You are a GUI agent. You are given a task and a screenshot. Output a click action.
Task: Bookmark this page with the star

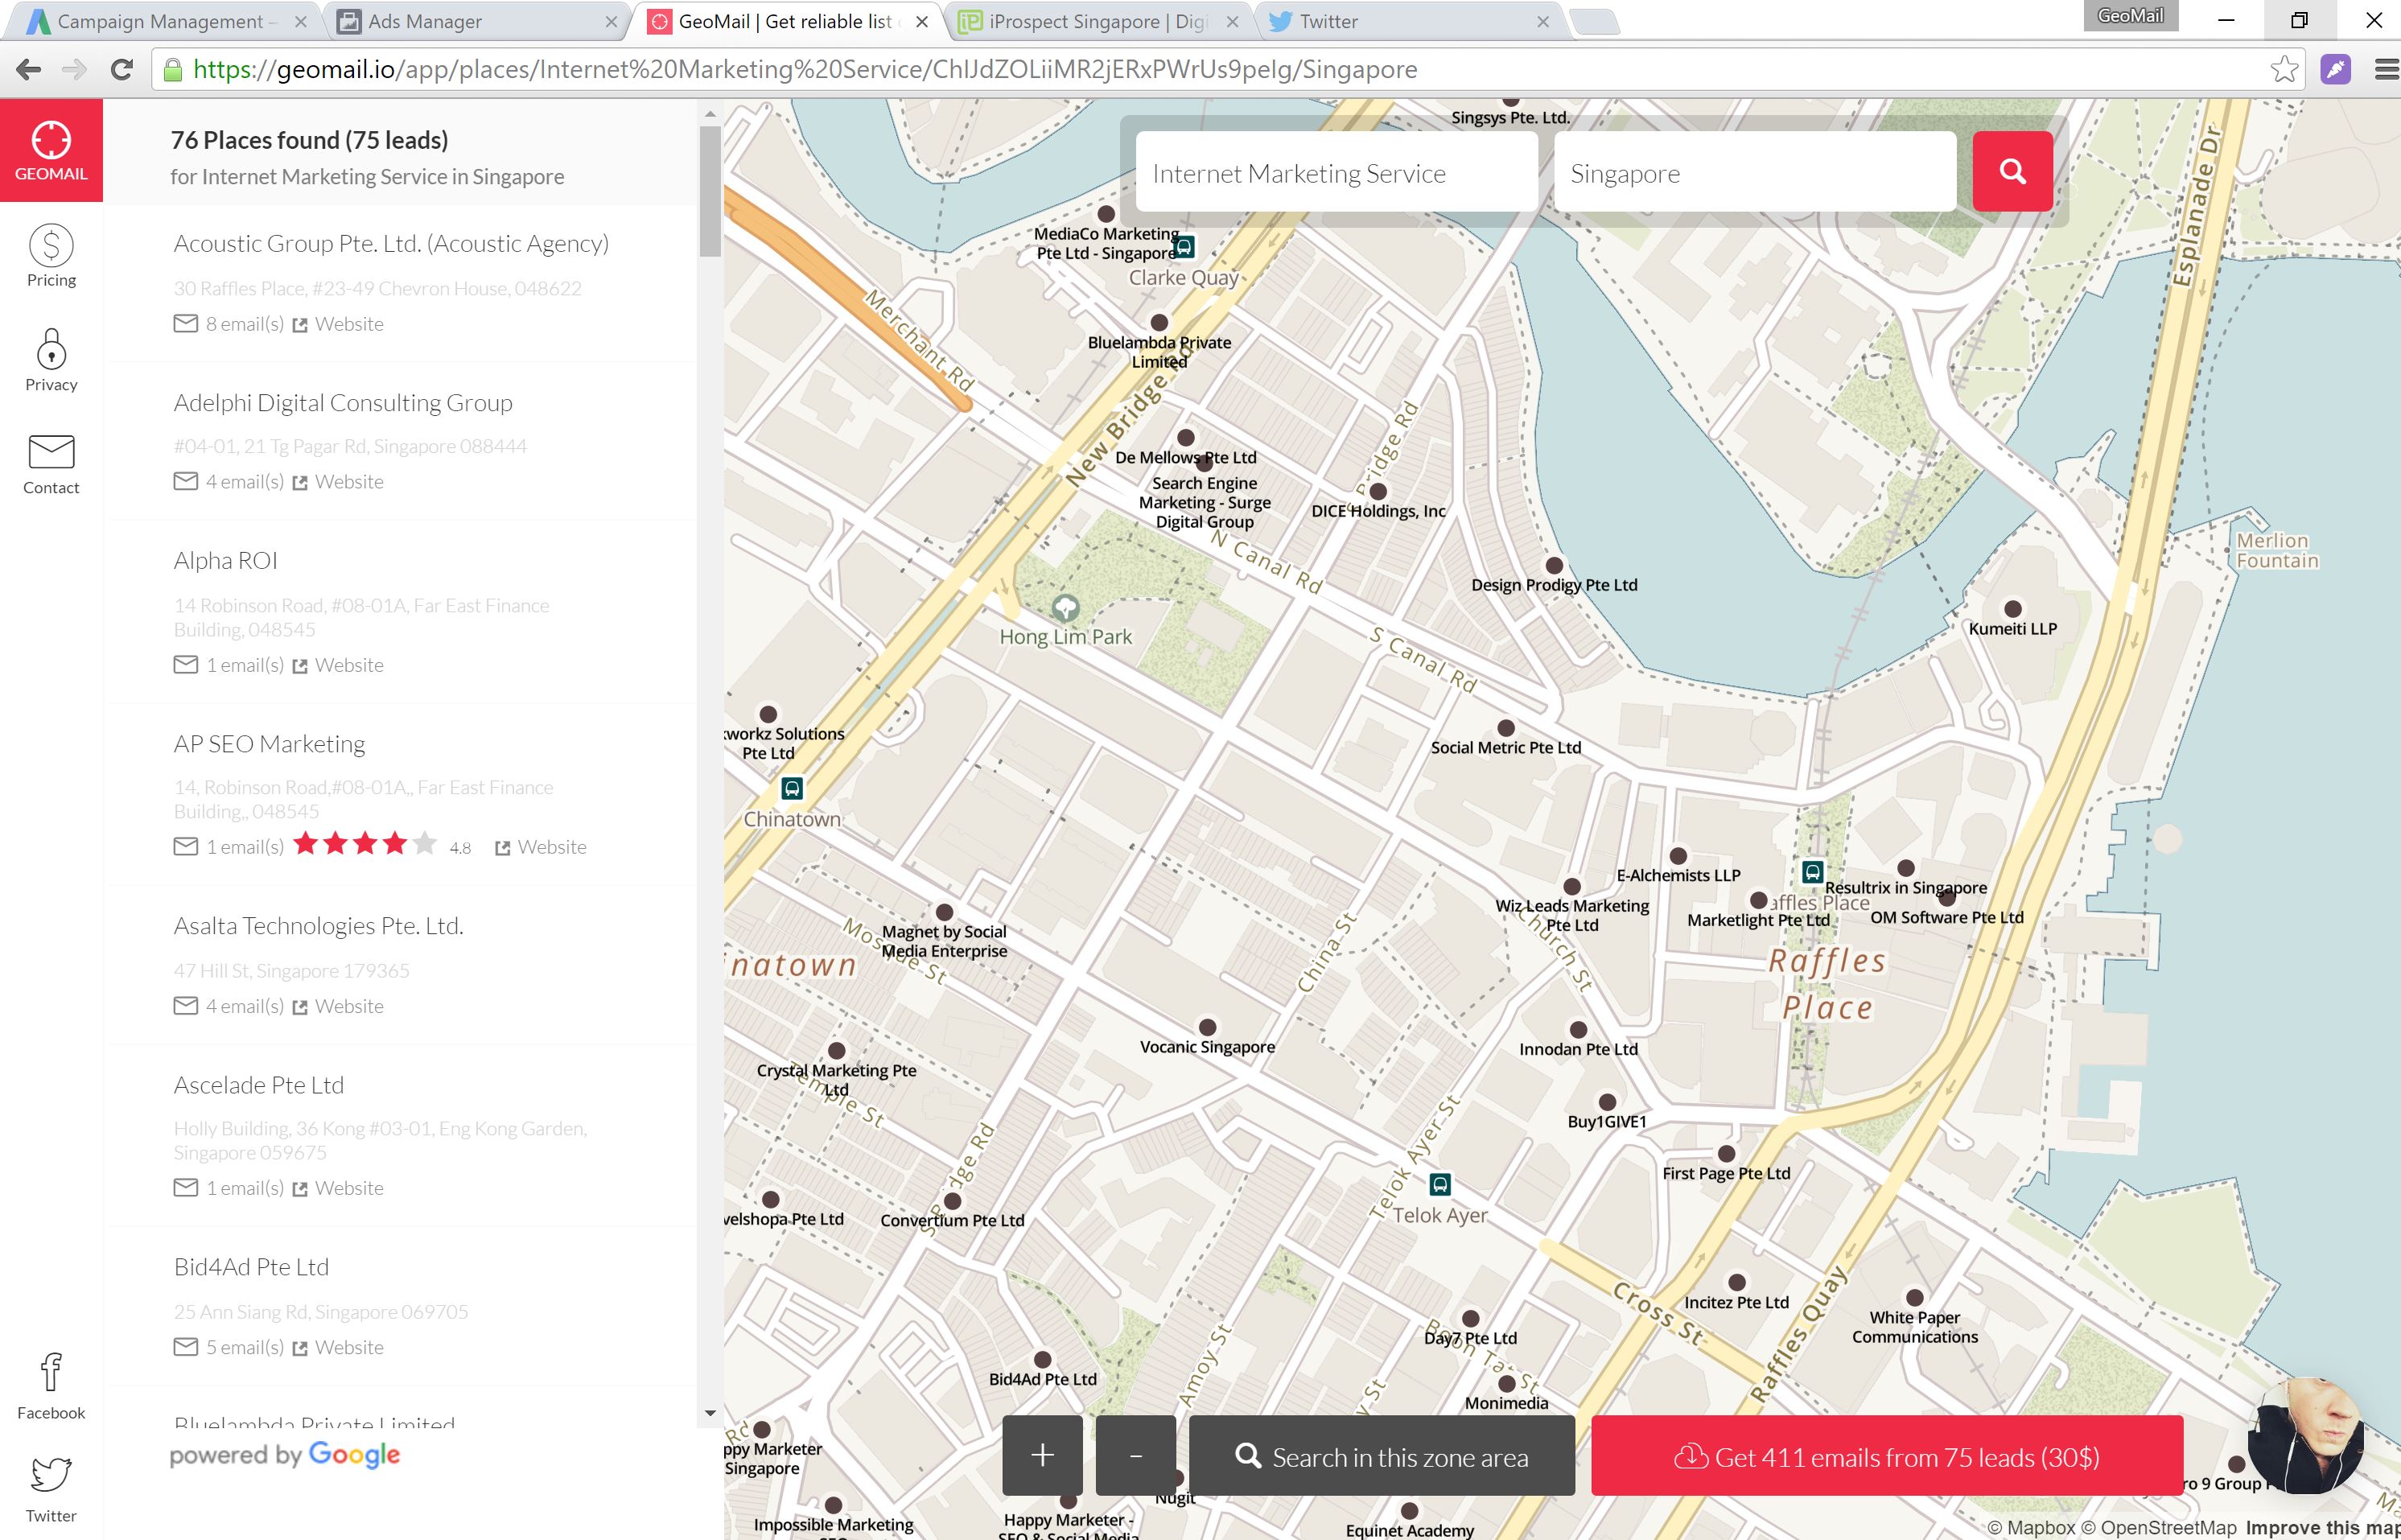pyautogui.click(x=2284, y=69)
